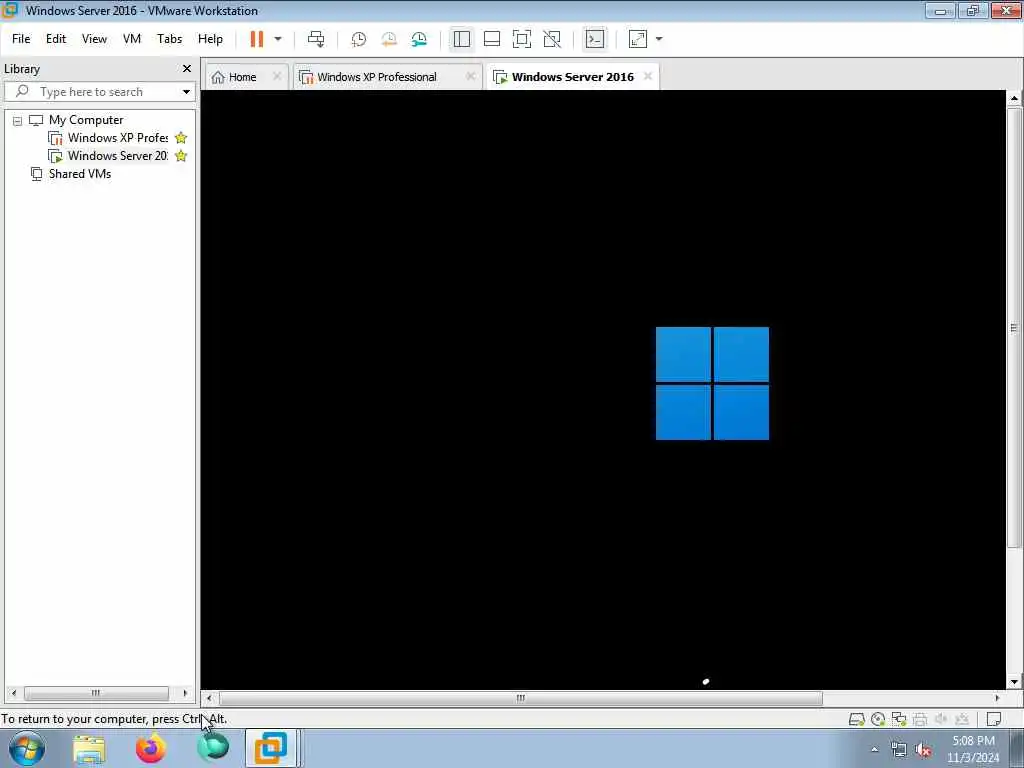Open Windows Explorer from the taskbar
Image resolution: width=1024 pixels, height=768 pixels.
click(x=89, y=749)
